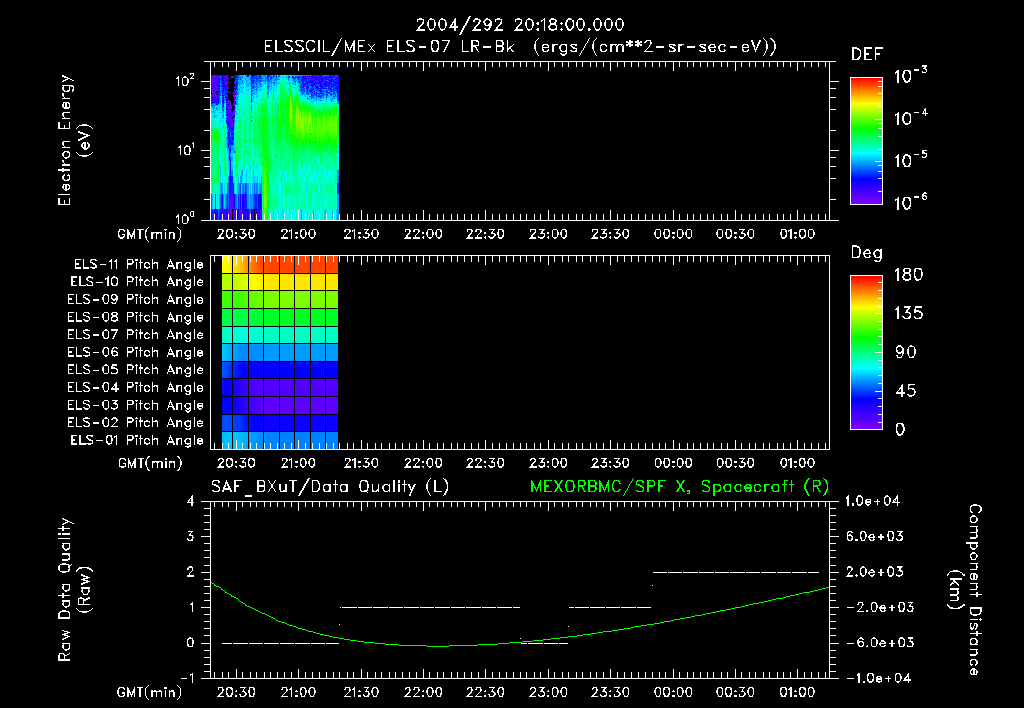Click inside the electron energy spectrogram data
The height and width of the screenshot is (708, 1024).
click(x=274, y=147)
